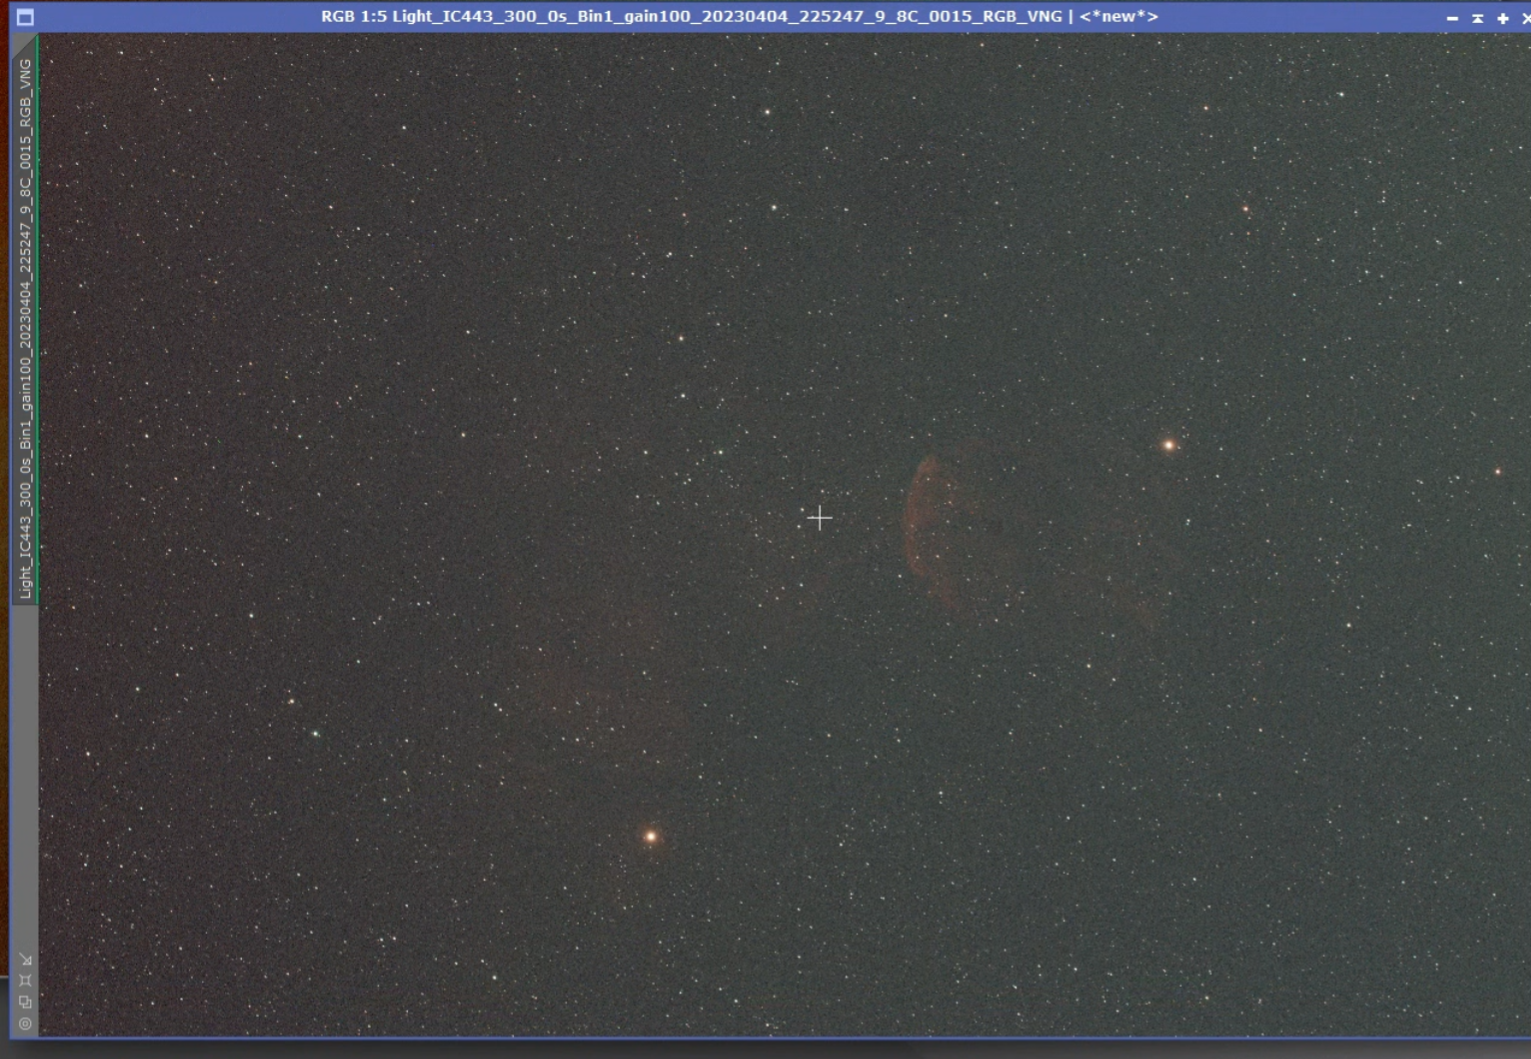Image resolution: width=1531 pixels, height=1059 pixels.
Task: Click the overlapping squares duplicate icon
Action: 25,1002
